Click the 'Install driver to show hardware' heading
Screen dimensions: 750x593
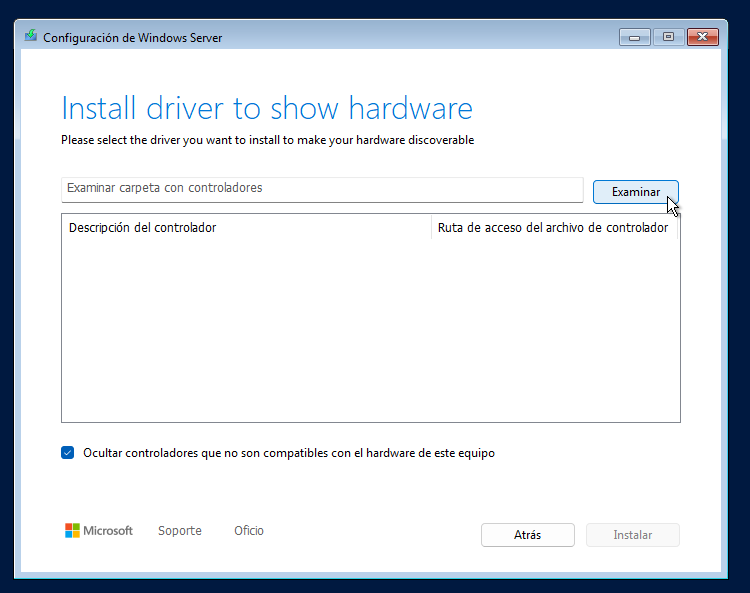pyautogui.click(x=267, y=108)
